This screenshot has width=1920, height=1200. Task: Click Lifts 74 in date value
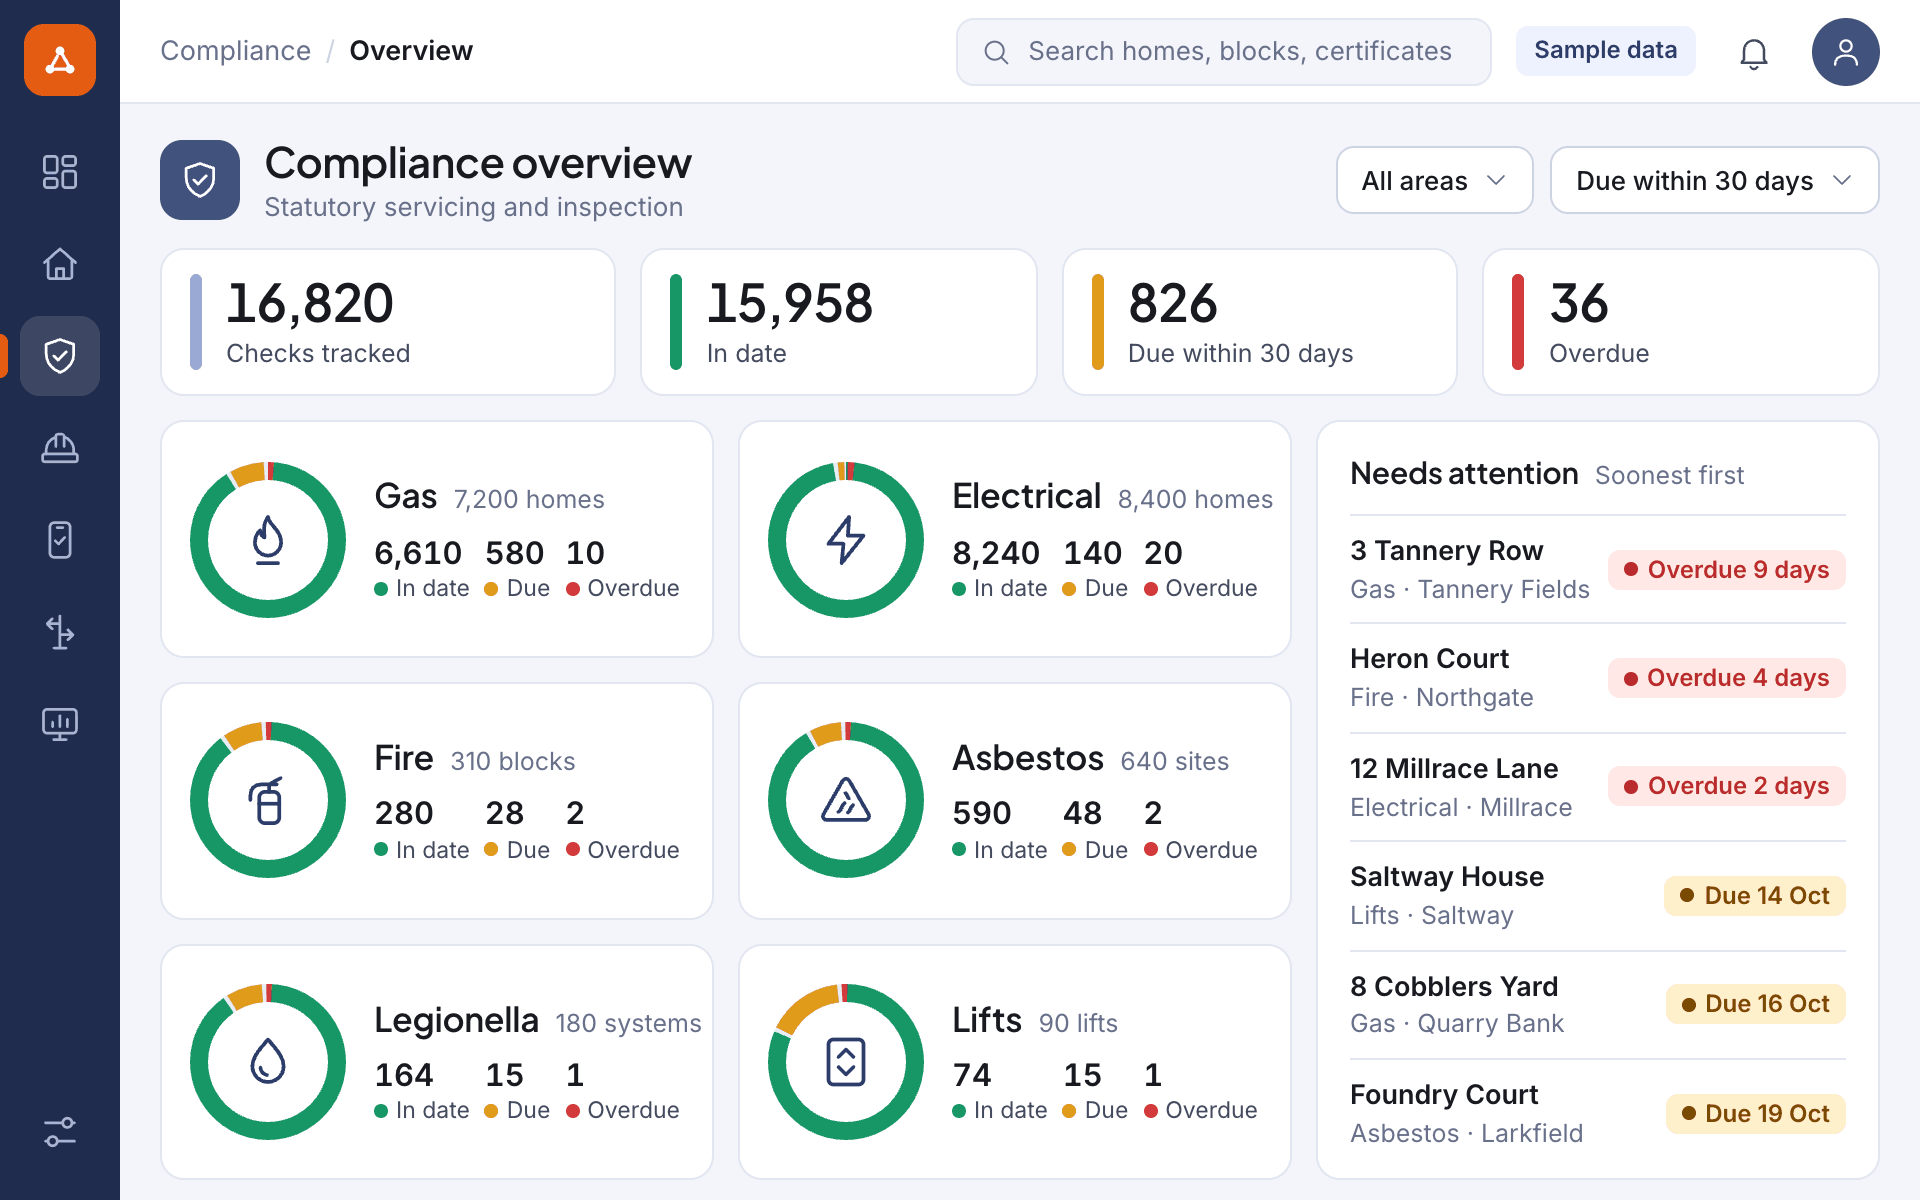[x=972, y=1075]
